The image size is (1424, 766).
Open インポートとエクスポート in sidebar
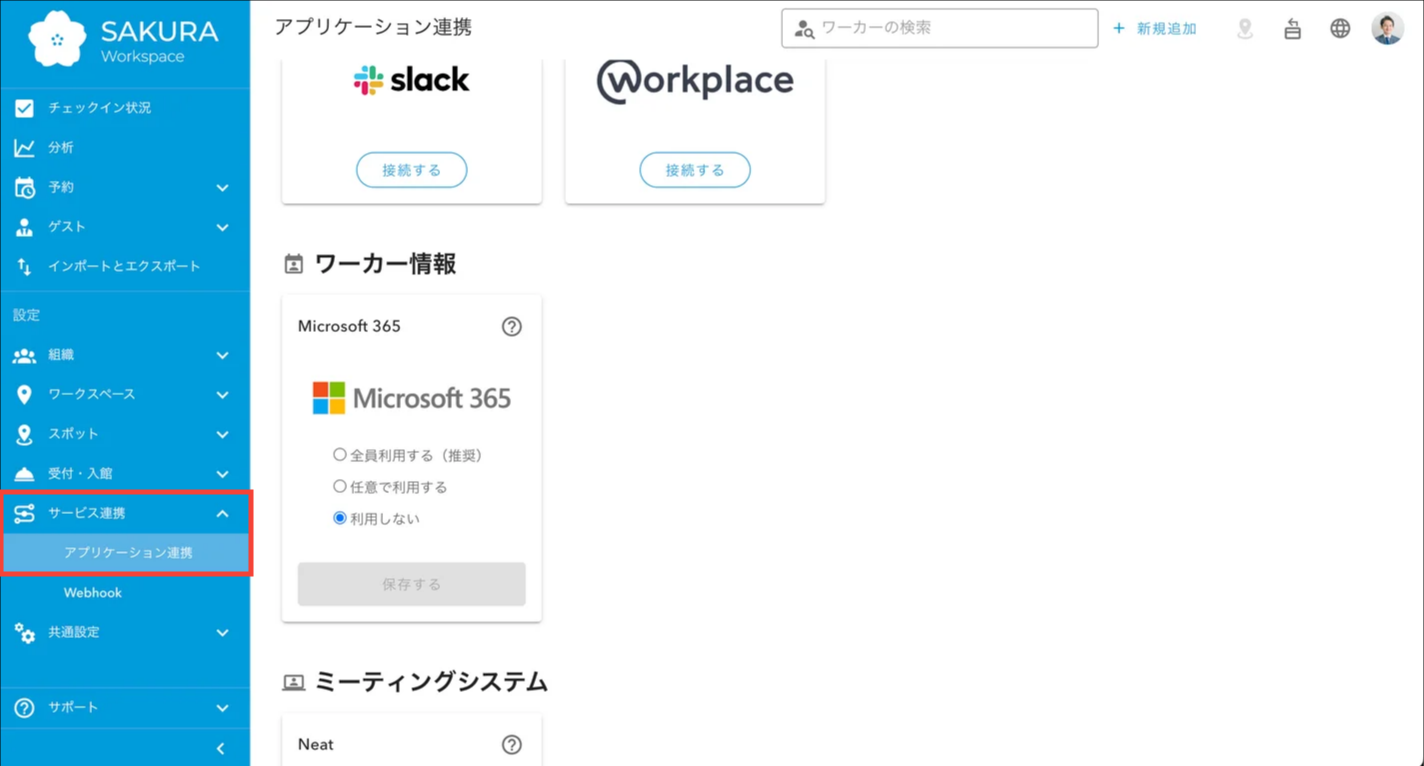pos(124,267)
